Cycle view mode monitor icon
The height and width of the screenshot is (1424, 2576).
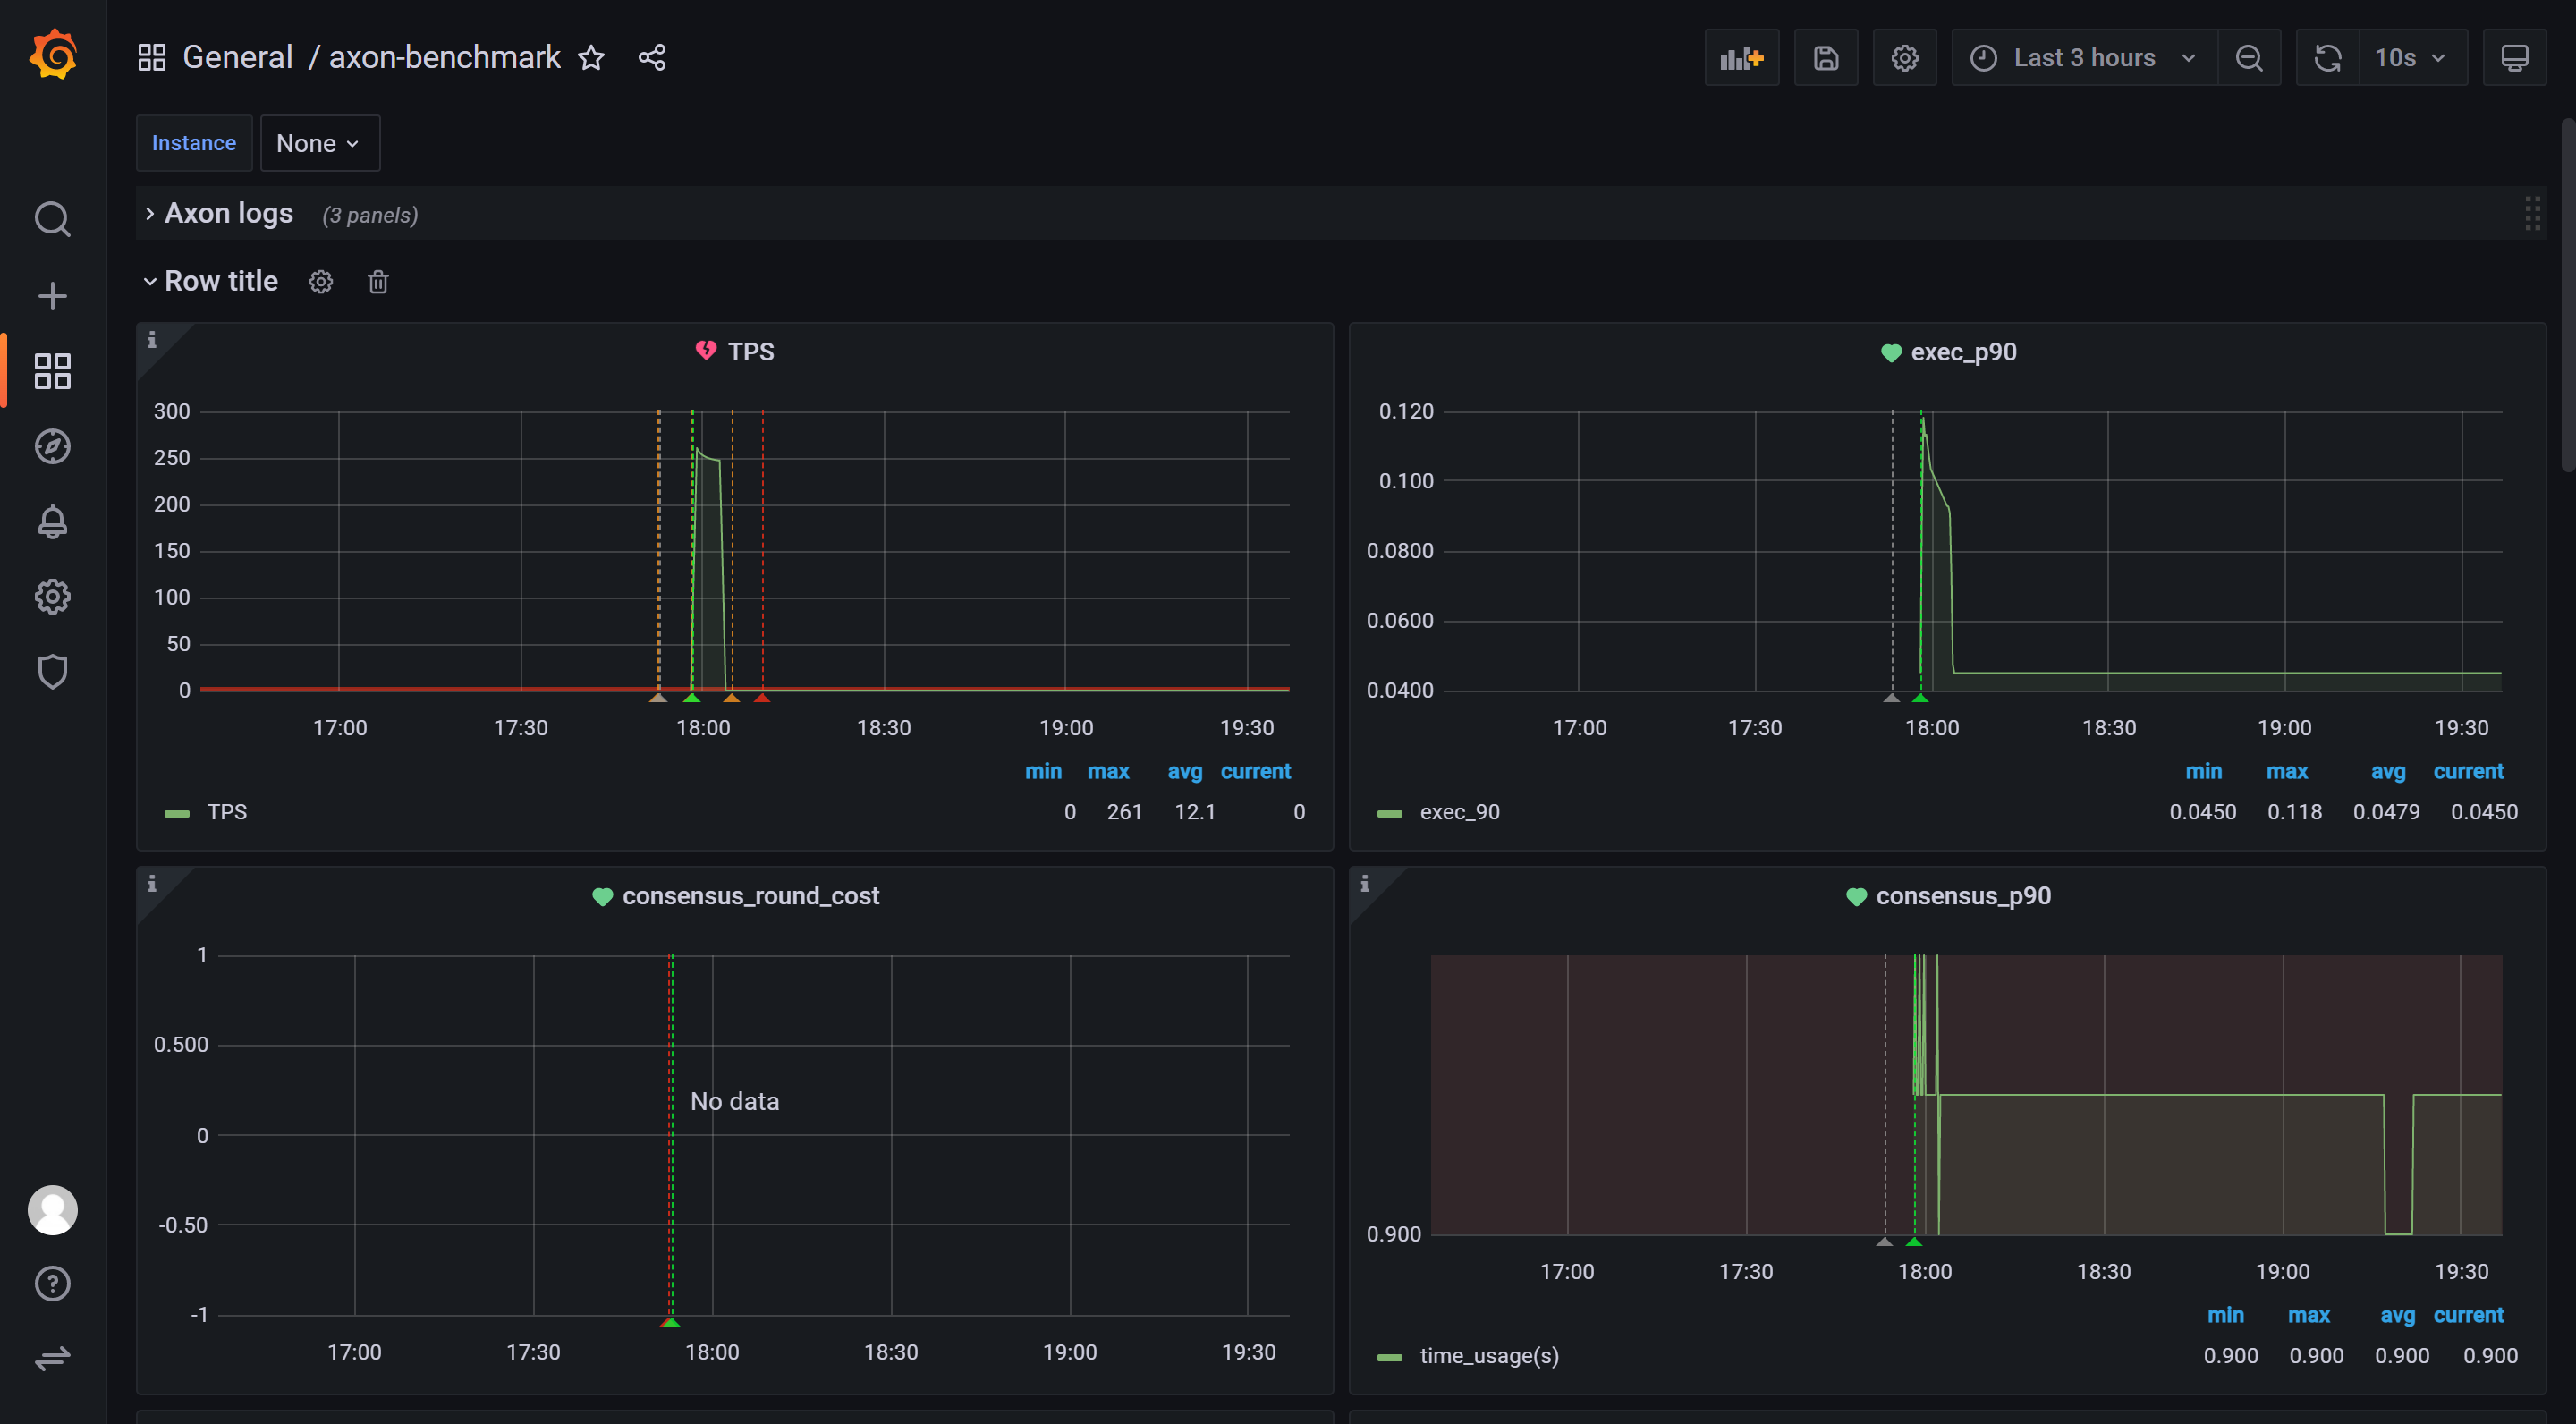[x=2514, y=58]
